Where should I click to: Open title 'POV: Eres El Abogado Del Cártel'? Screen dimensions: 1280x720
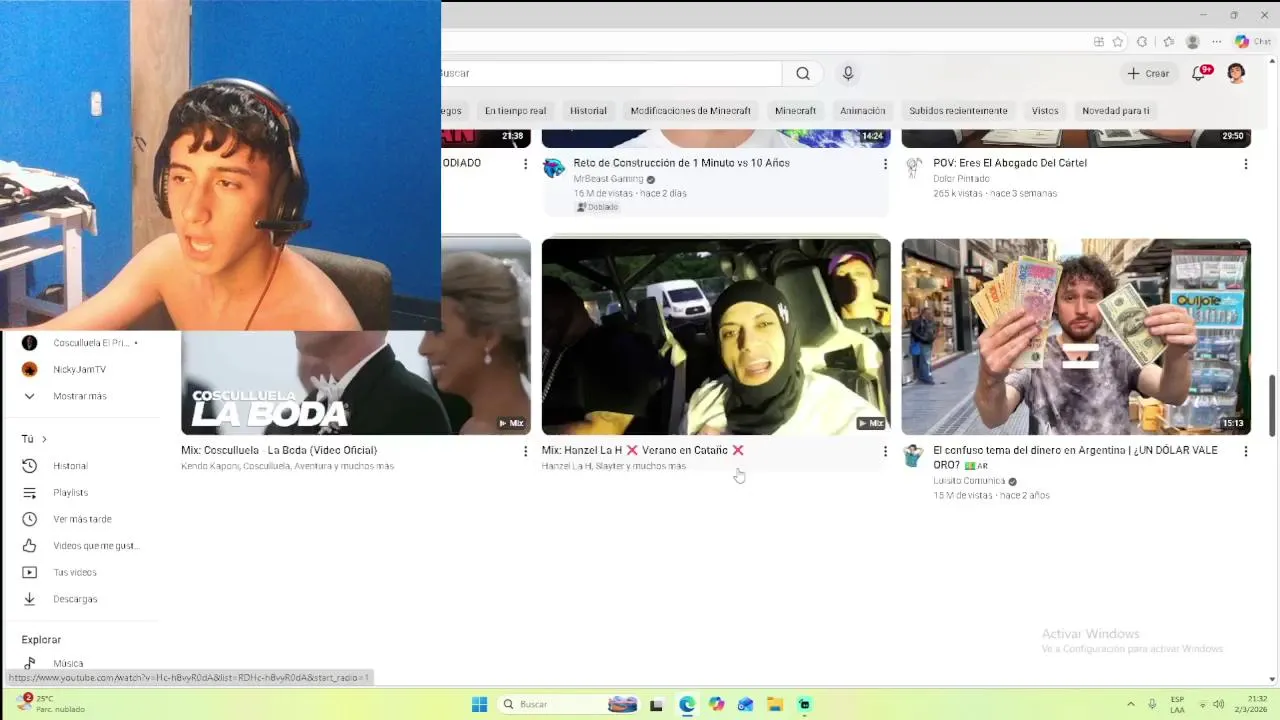pyautogui.click(x=1010, y=163)
